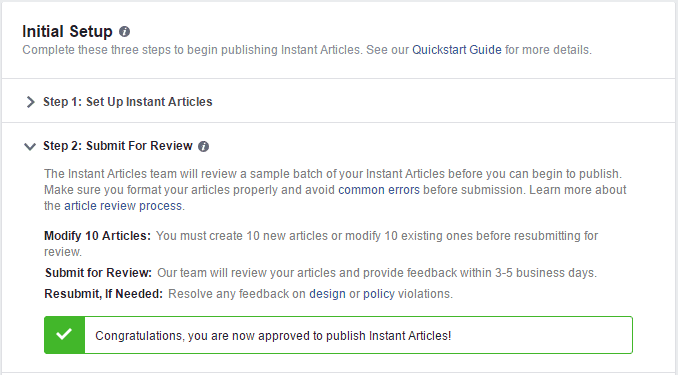This screenshot has height=375, width=678.
Task: Click the info icon next to Step 2
Action: tap(203, 146)
